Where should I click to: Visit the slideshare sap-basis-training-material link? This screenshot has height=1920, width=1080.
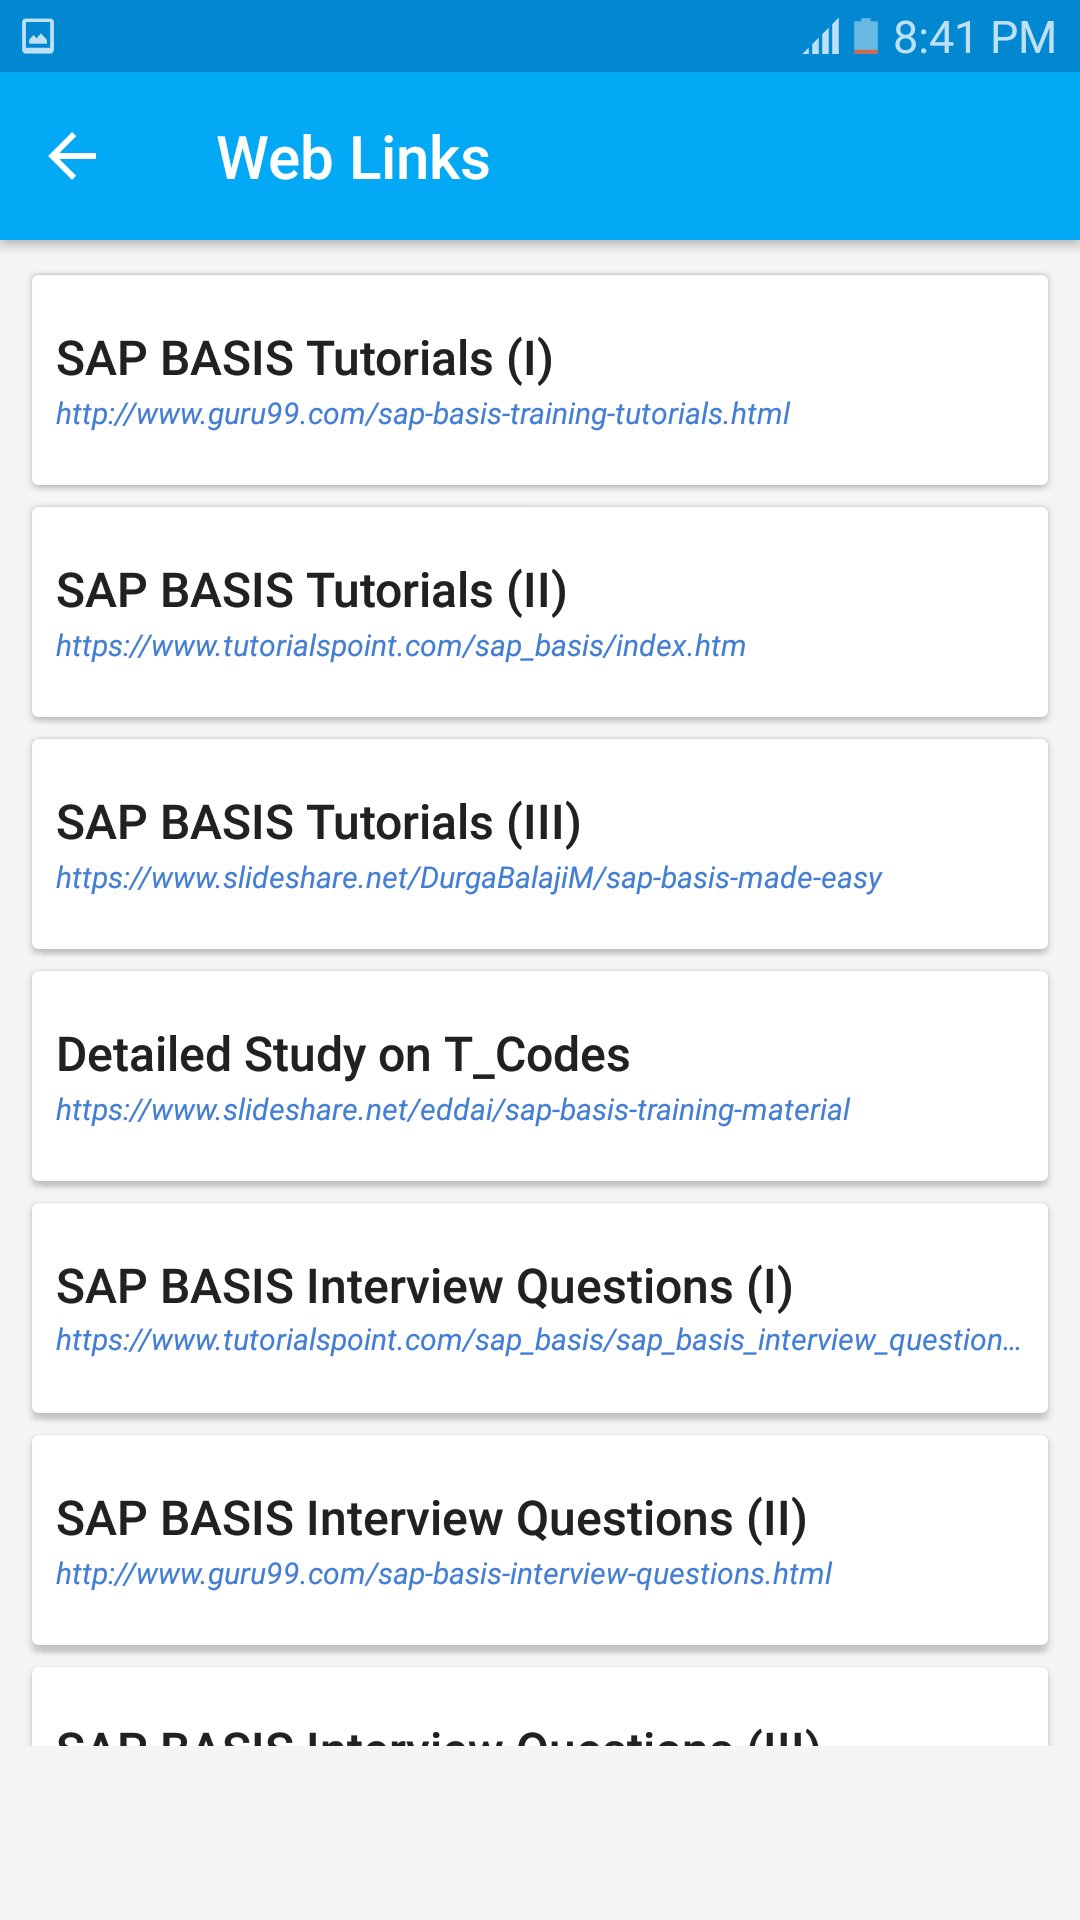pyautogui.click(x=452, y=1110)
